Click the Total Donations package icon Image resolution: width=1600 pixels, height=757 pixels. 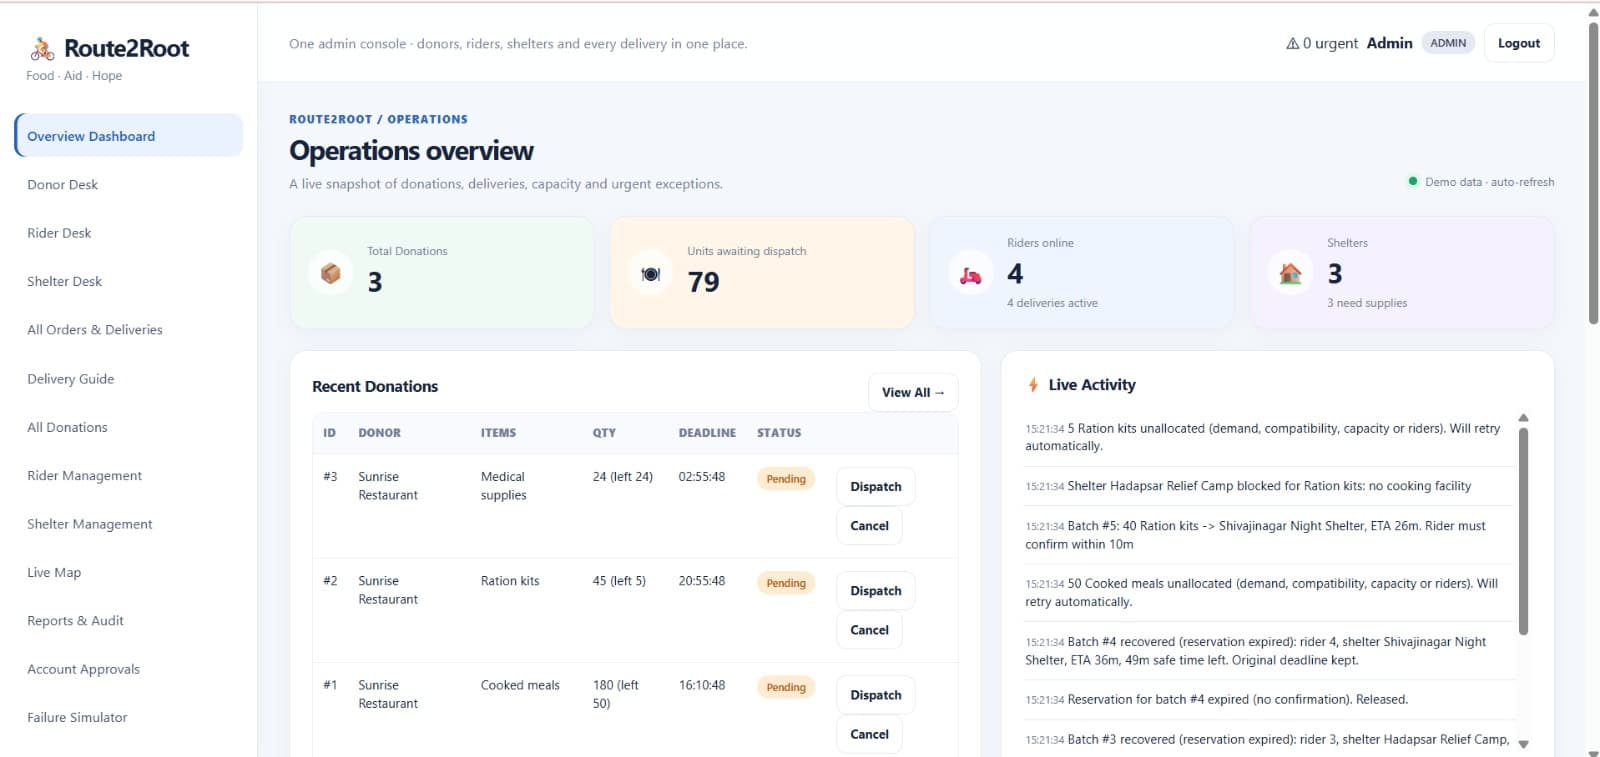coord(331,272)
